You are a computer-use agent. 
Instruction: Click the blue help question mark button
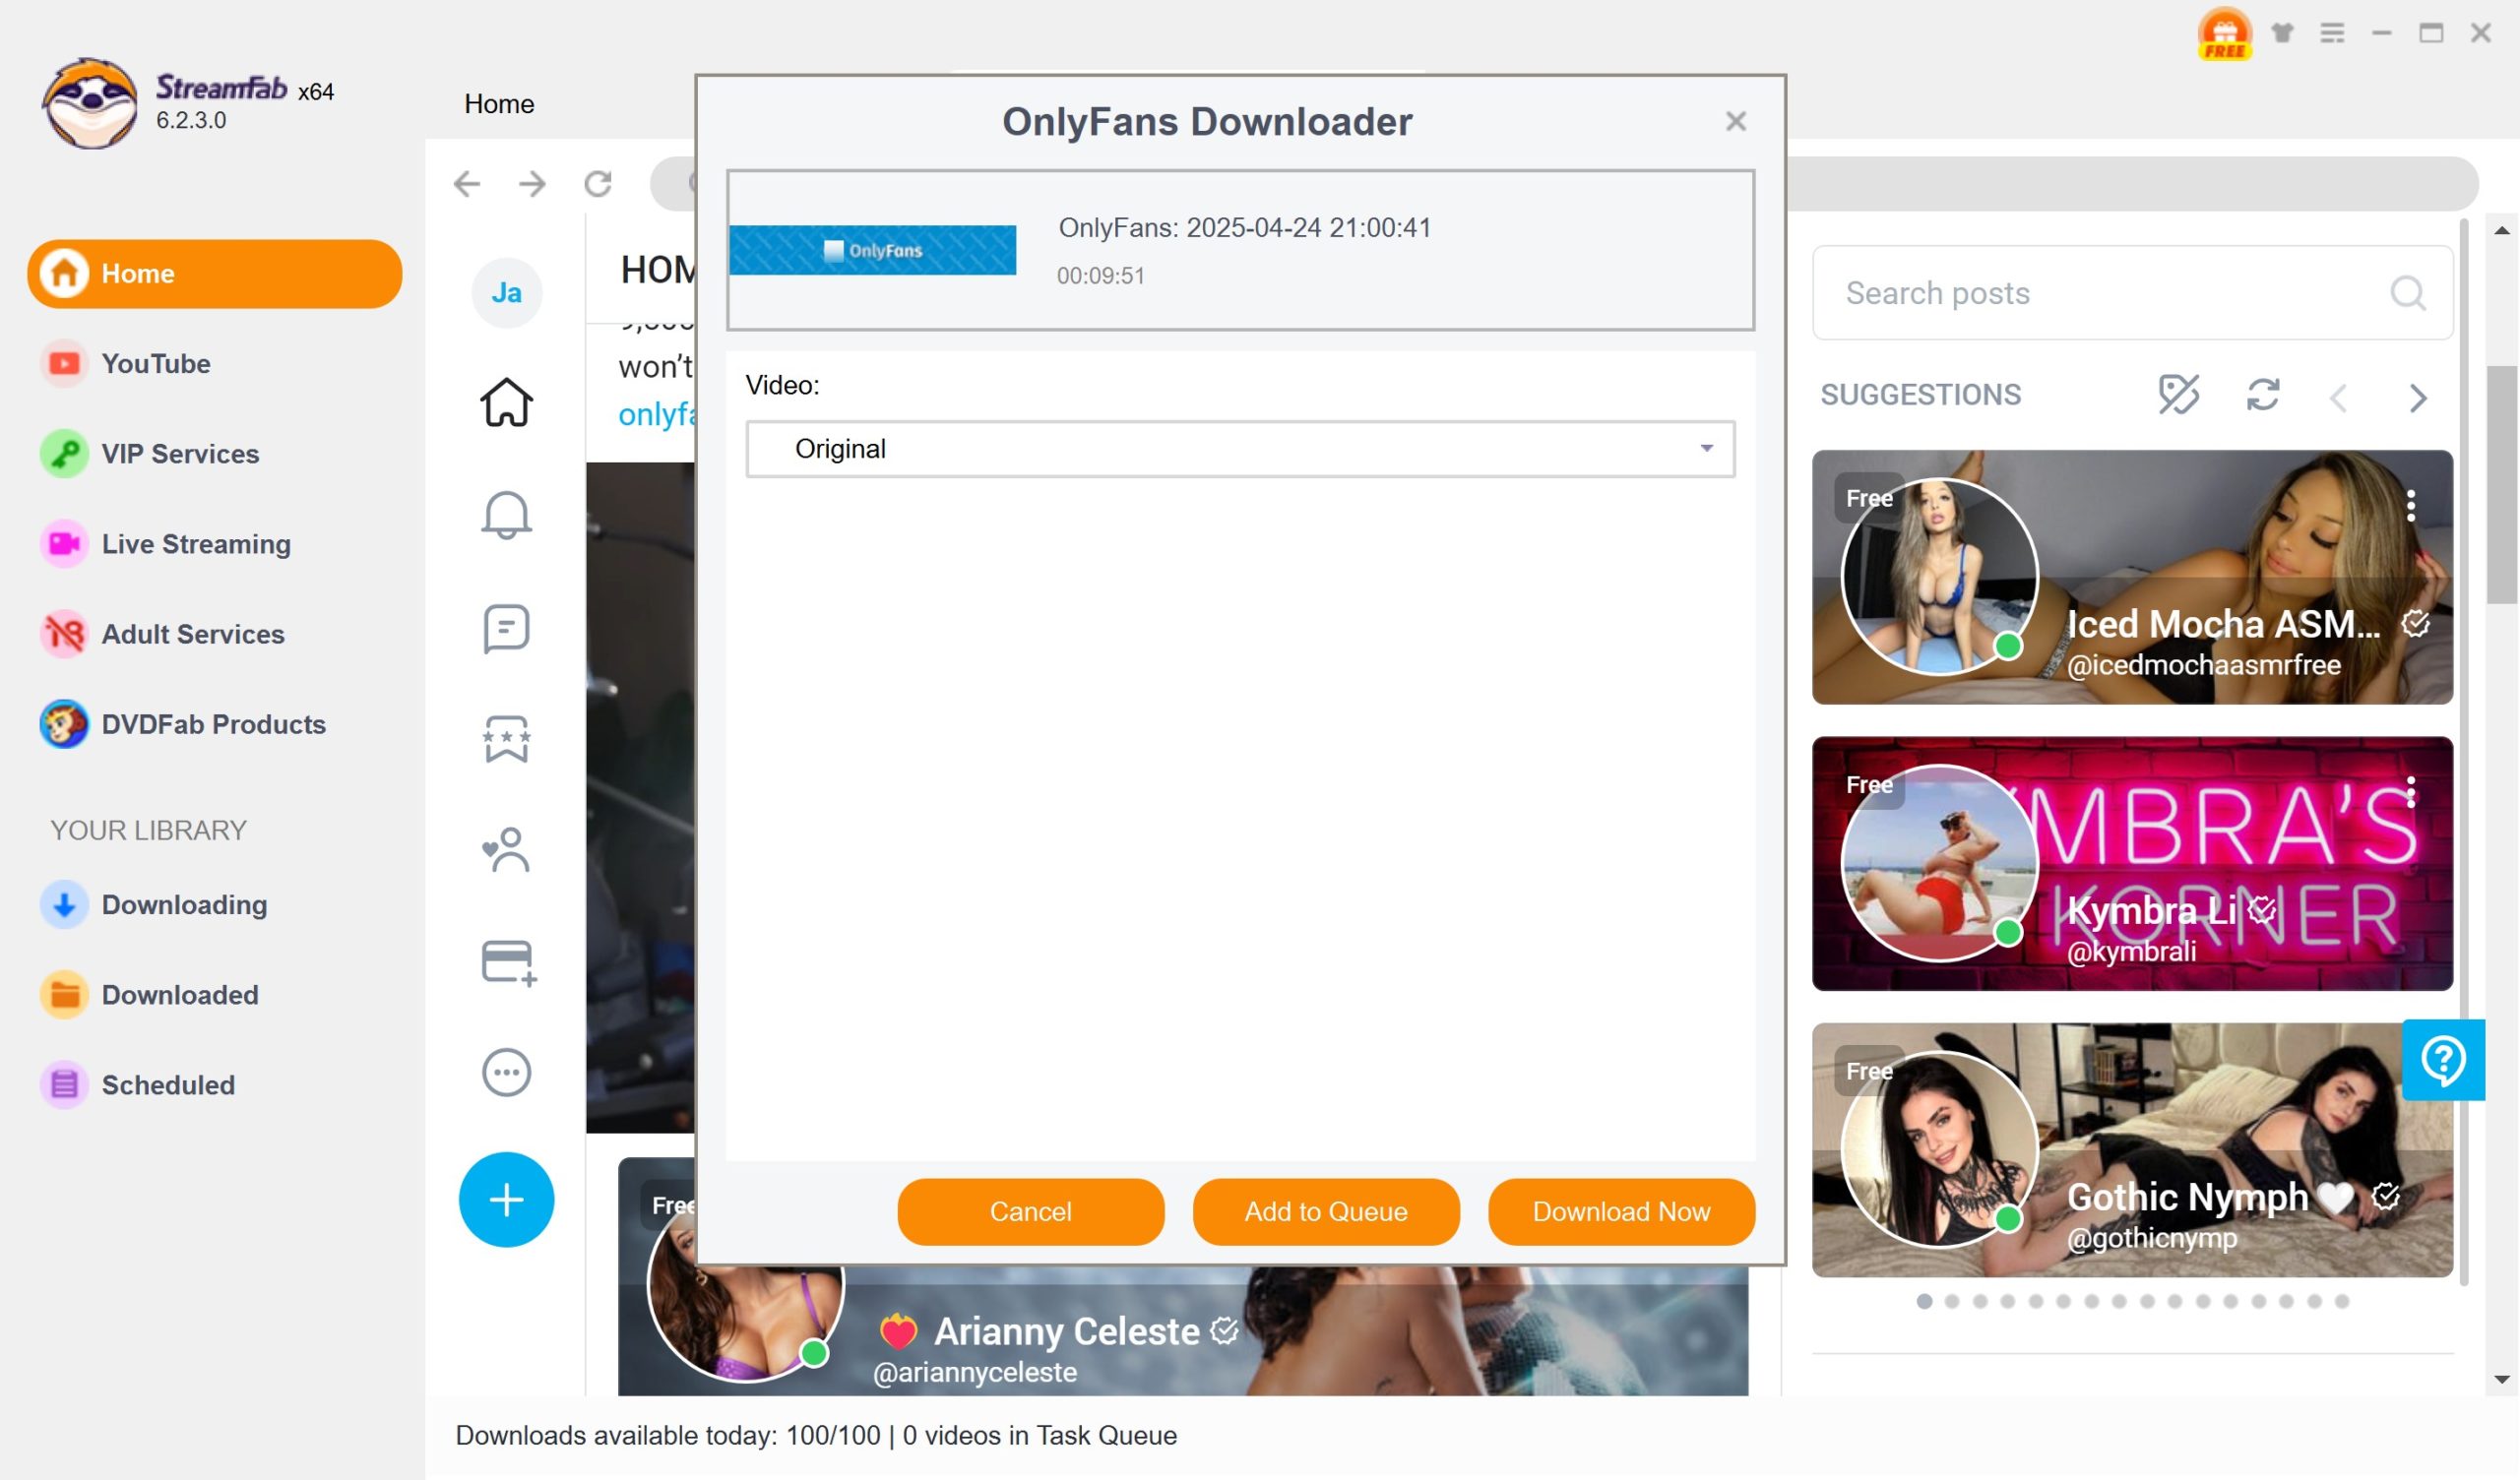(2444, 1060)
